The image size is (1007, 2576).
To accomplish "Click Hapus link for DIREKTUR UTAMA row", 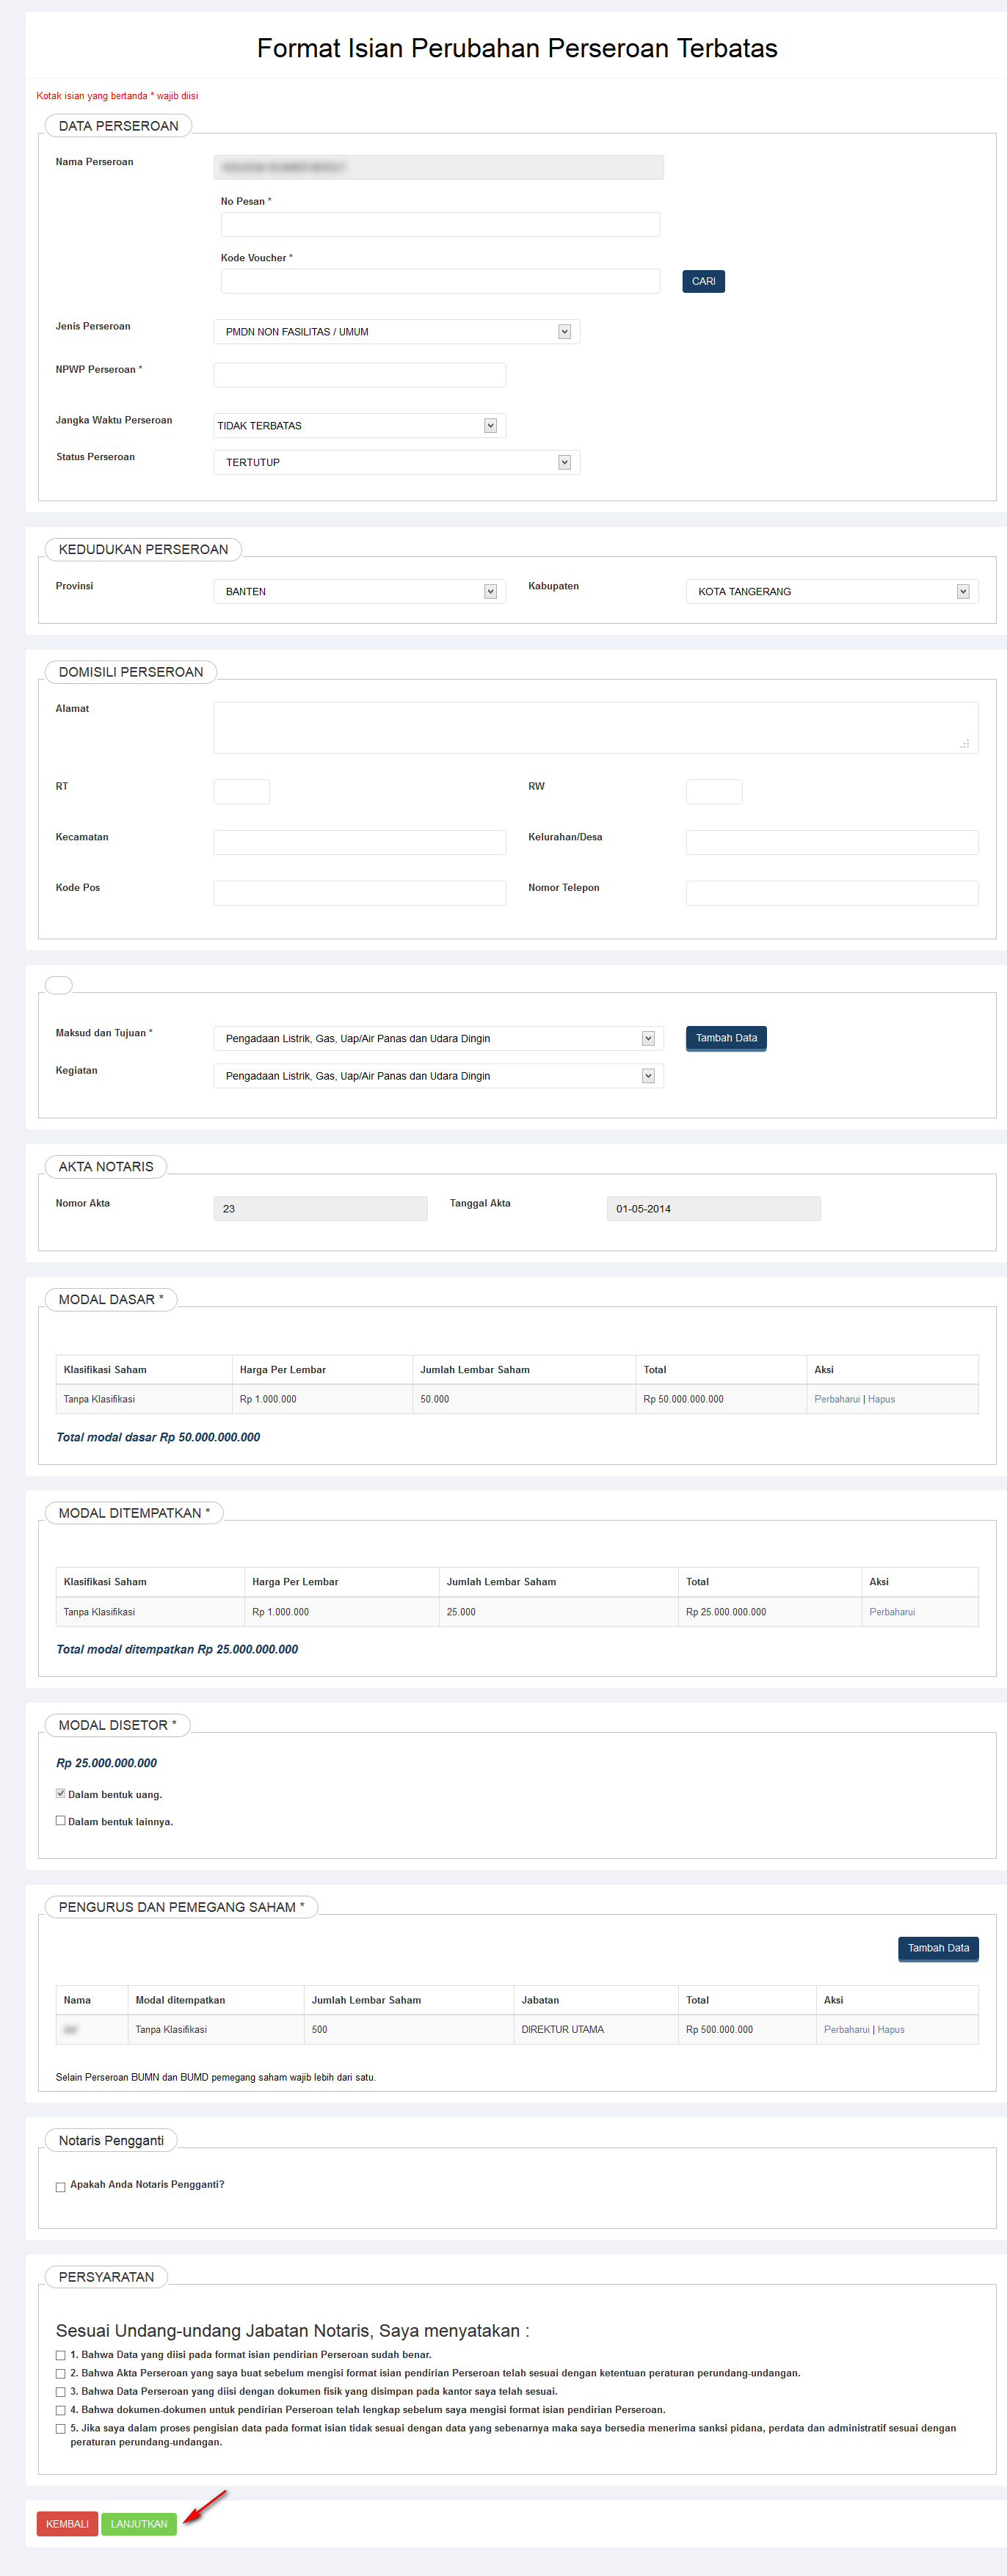I will 890,2029.
